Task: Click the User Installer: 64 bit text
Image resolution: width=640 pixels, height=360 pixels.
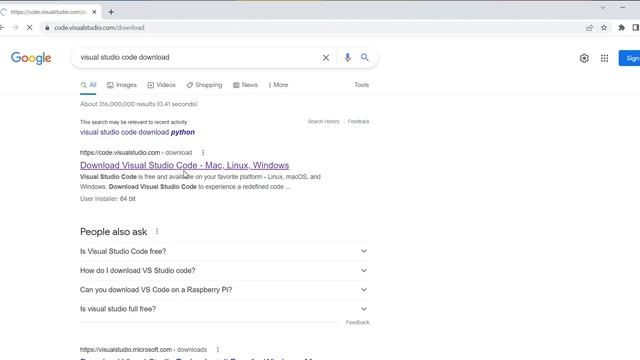Action: [x=108, y=199]
